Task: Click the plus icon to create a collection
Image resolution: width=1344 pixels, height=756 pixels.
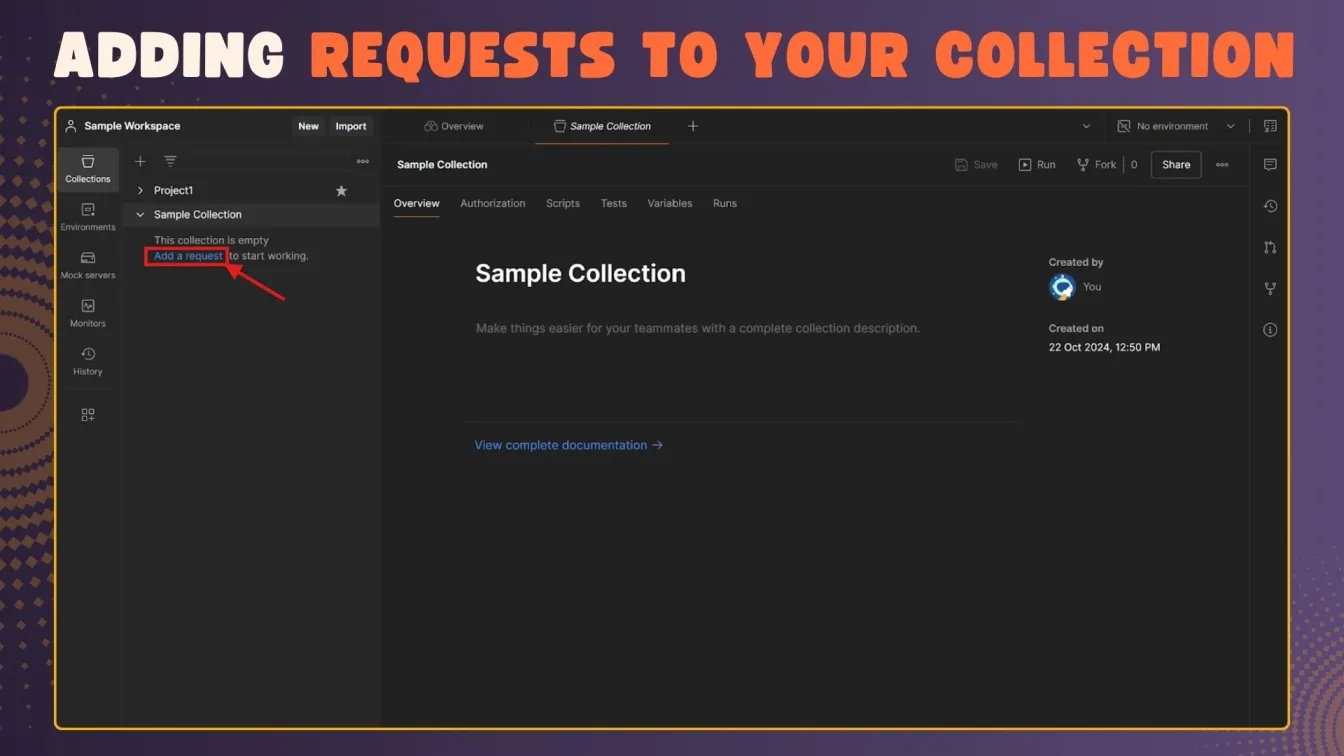Action: click(x=140, y=161)
